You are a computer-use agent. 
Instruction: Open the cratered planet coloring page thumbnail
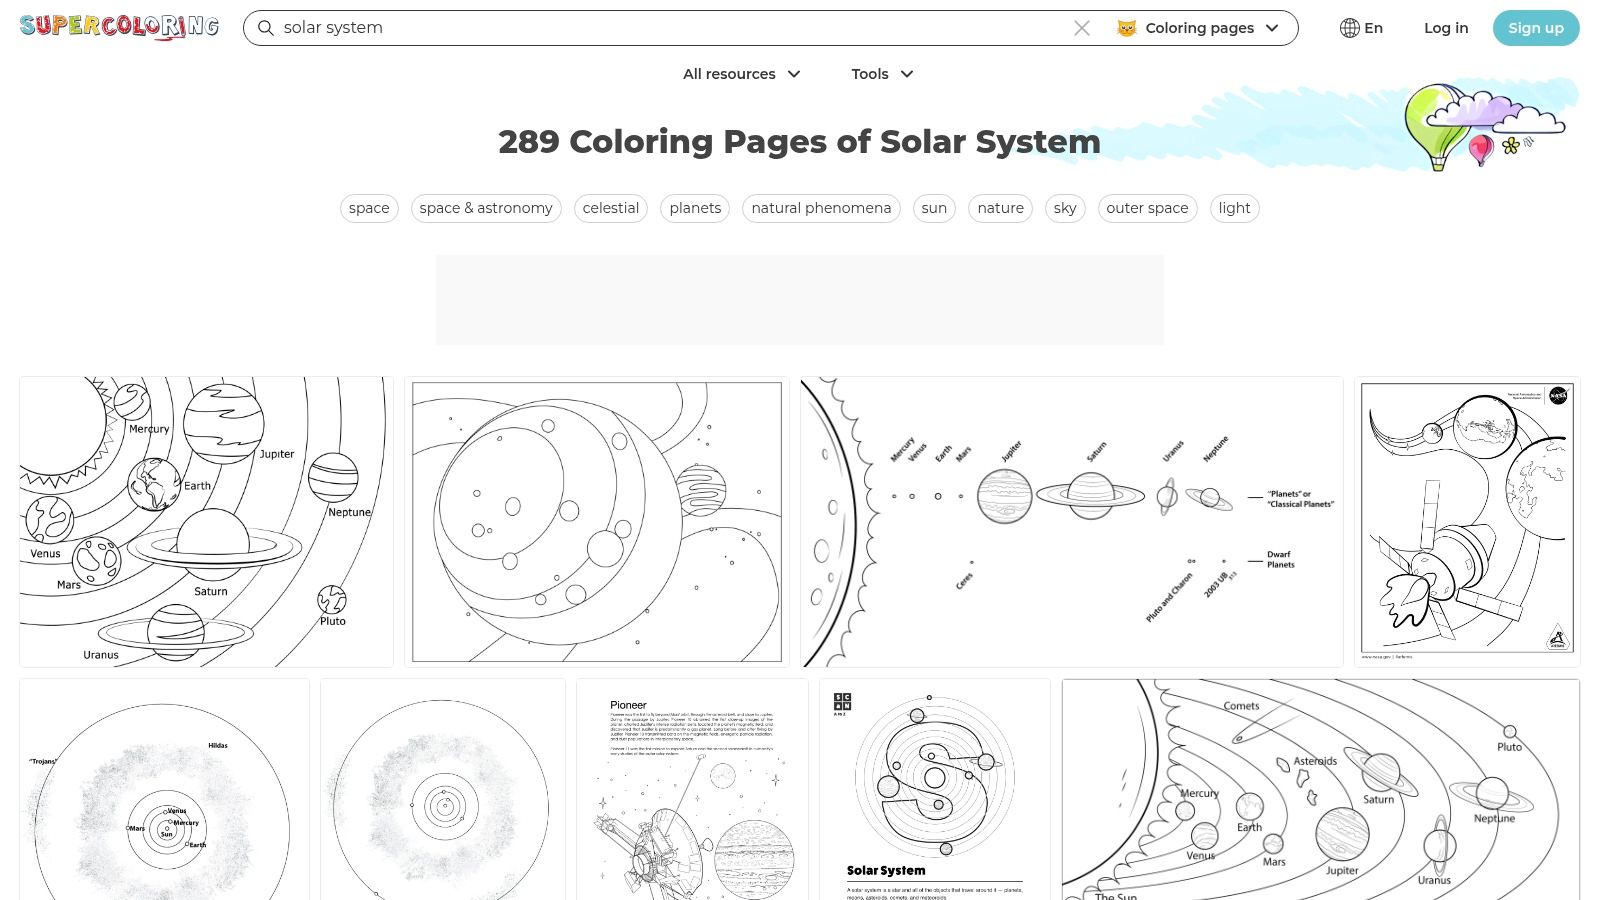[x=597, y=522]
